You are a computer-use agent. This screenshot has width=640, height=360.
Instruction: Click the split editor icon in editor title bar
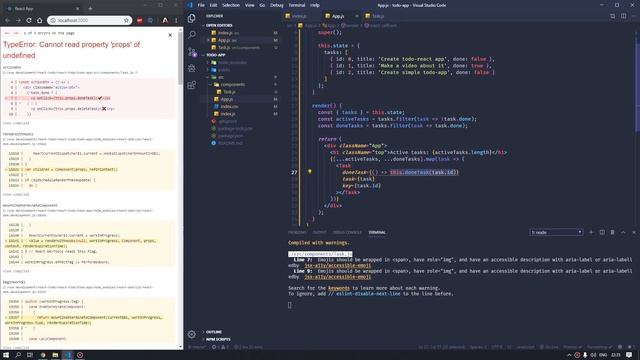[623, 16]
